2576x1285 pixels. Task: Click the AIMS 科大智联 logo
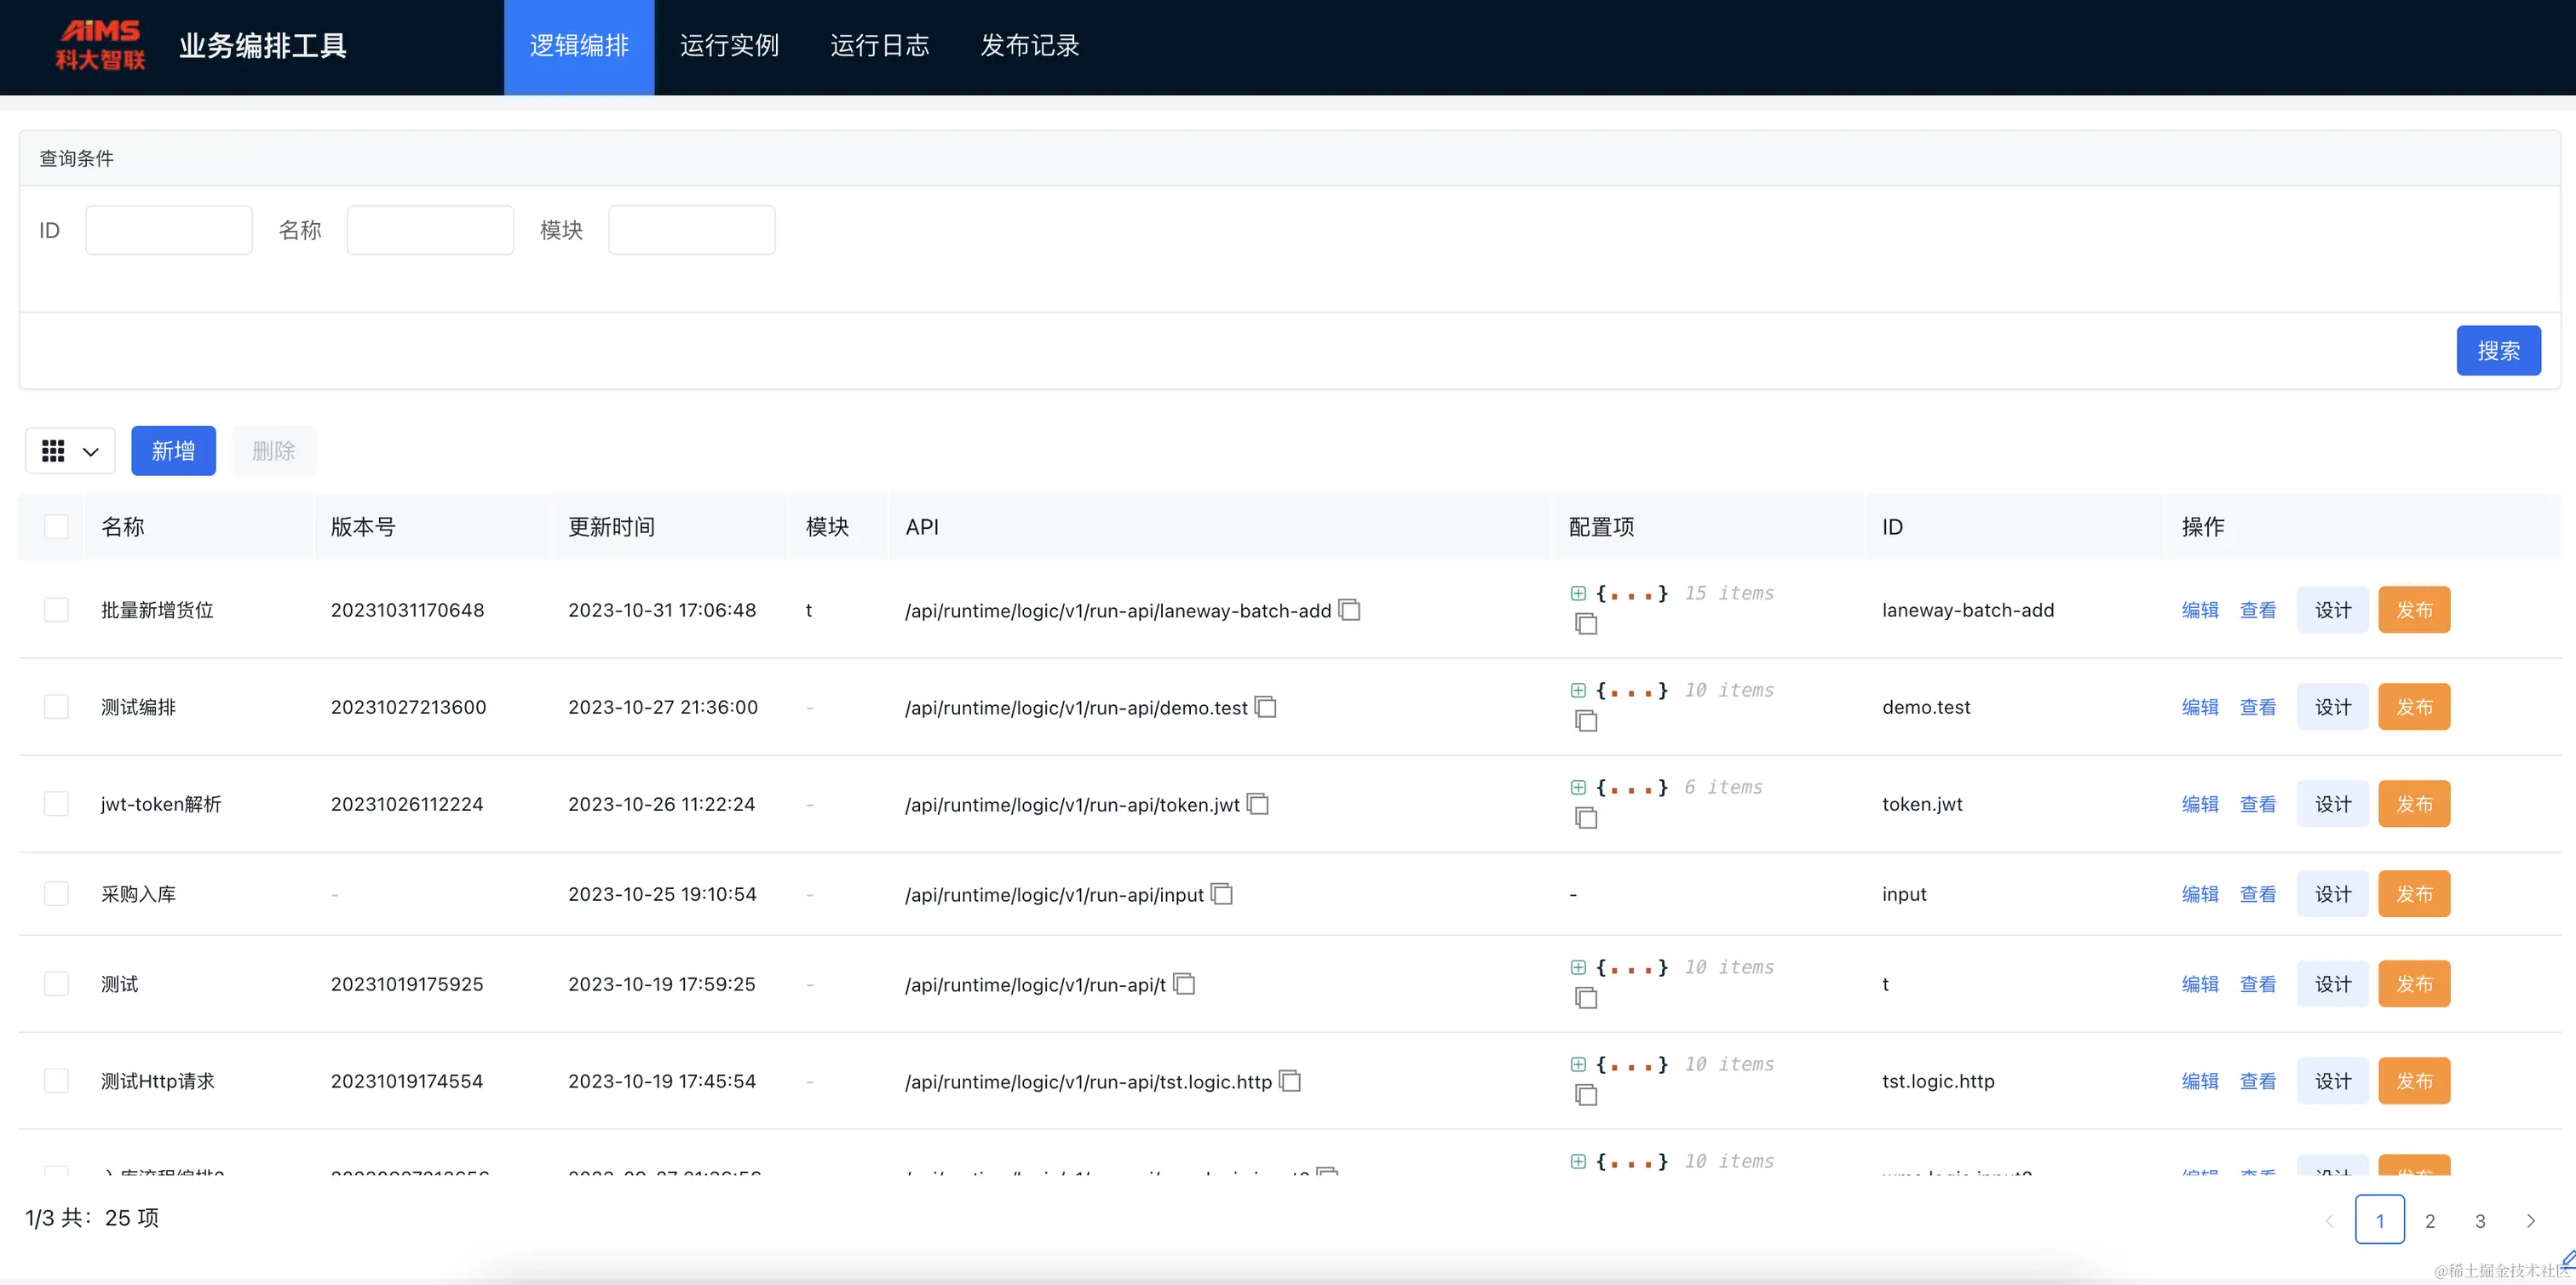pyautogui.click(x=100, y=45)
